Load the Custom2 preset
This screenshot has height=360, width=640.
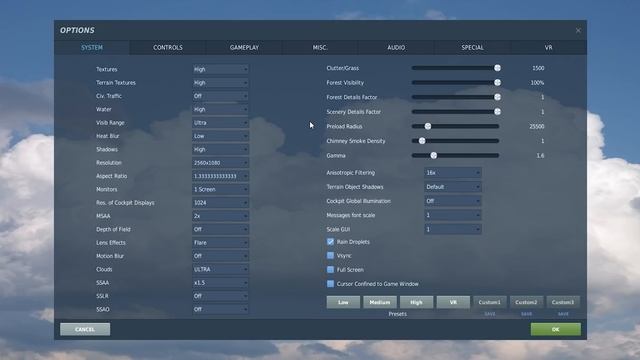click(x=527, y=302)
